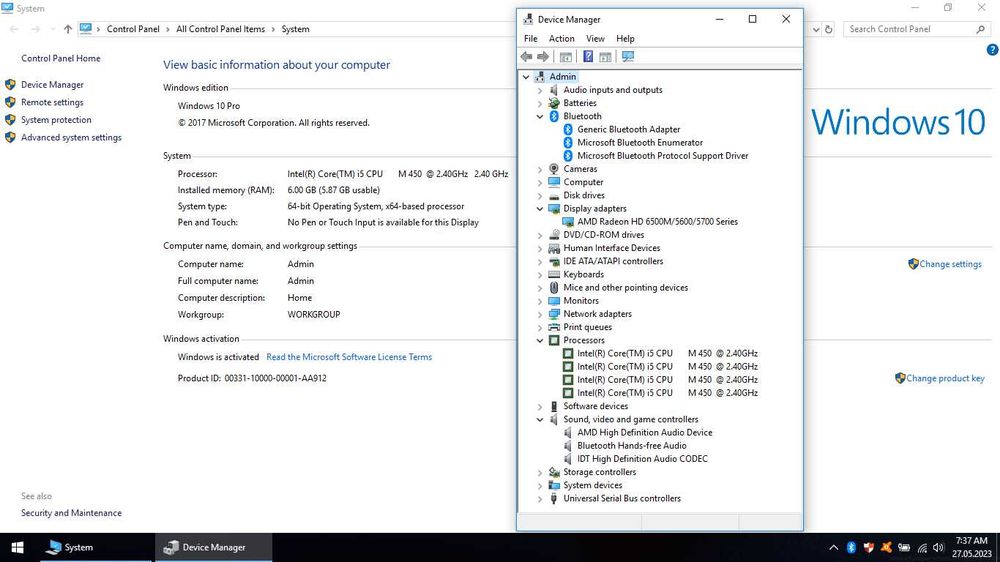1000x562 pixels.
Task: Click the System window help question icon
Action: 992,50
